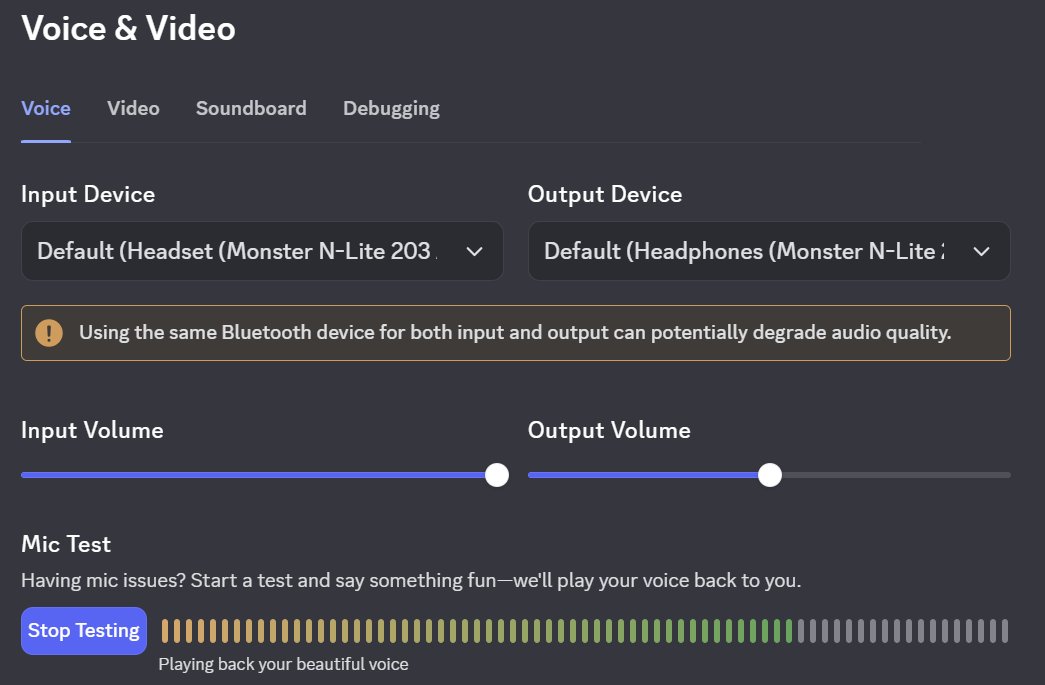The height and width of the screenshot is (685, 1045).
Task: Click the middle of Input Volume track
Action: [x=259, y=475]
